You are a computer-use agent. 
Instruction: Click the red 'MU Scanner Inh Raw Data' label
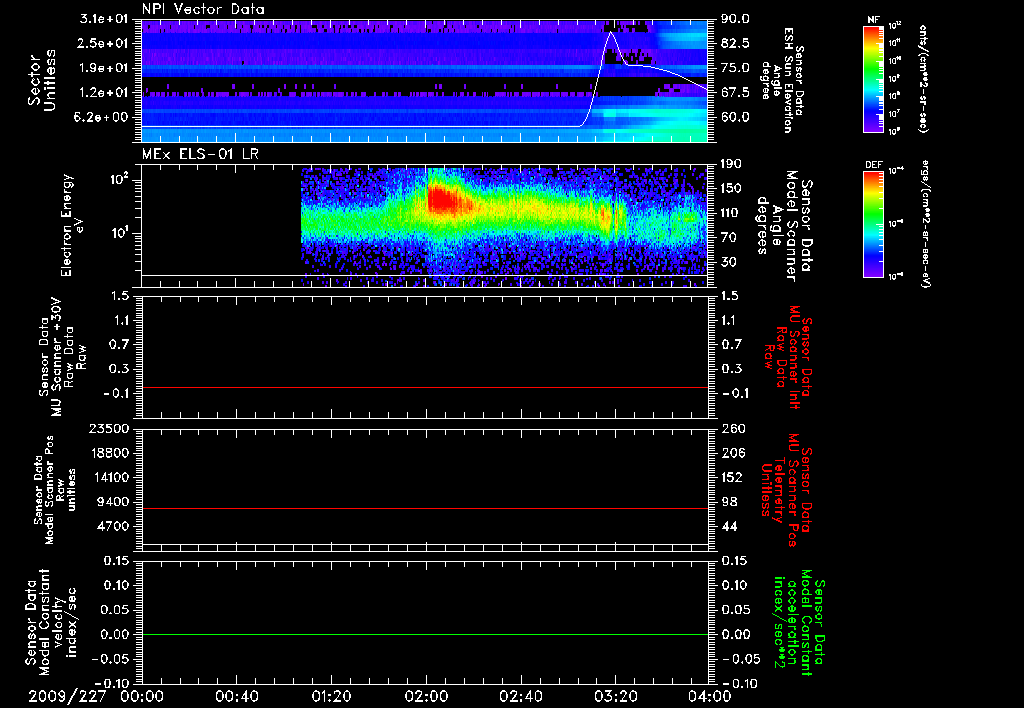click(787, 357)
